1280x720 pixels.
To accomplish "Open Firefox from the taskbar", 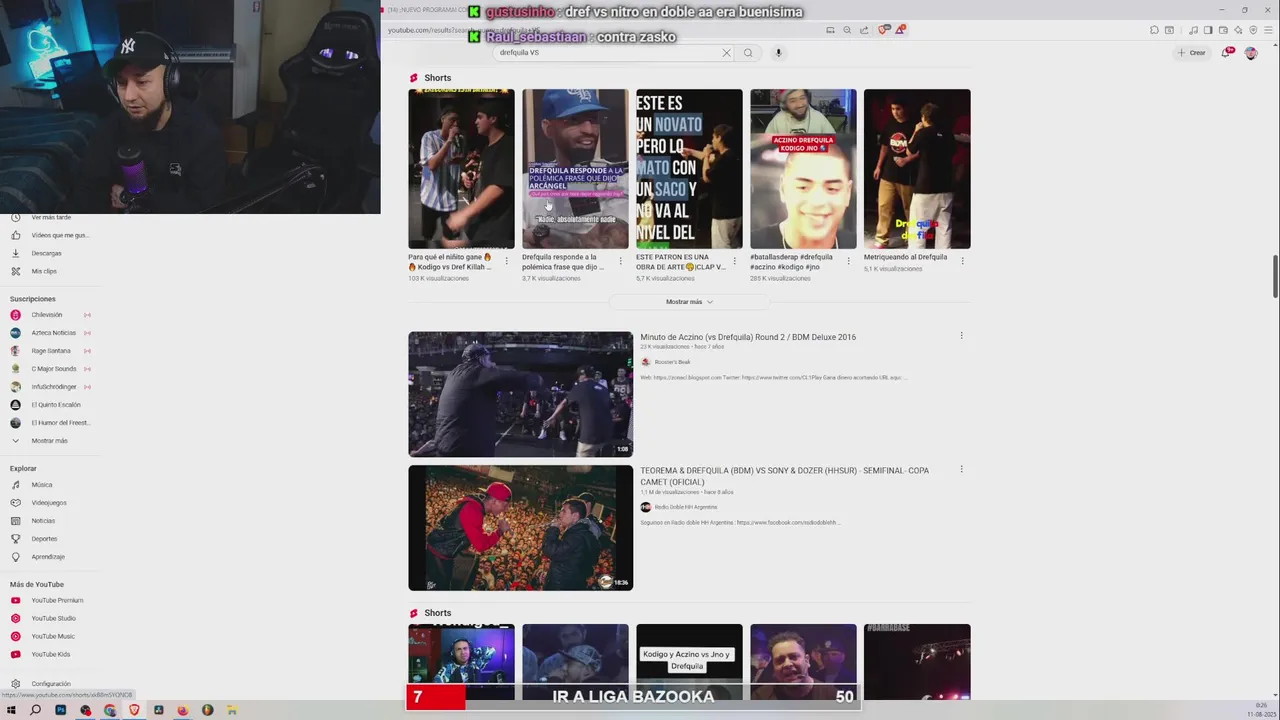I will pyautogui.click(x=183, y=710).
